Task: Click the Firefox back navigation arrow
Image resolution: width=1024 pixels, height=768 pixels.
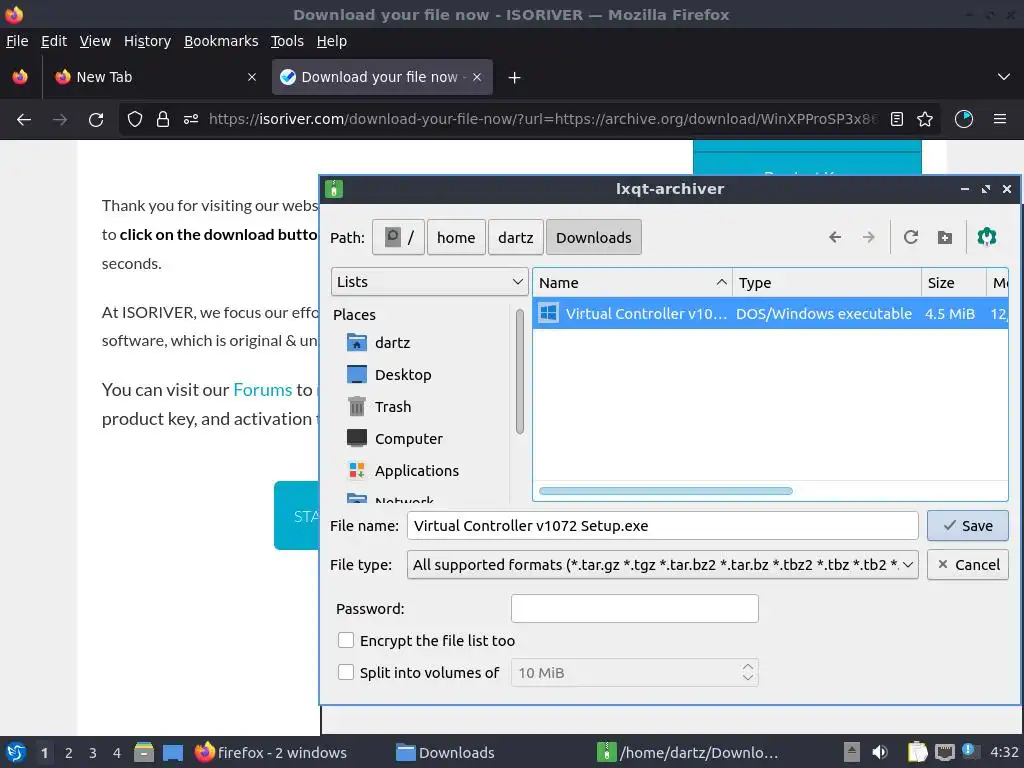Action: click(x=24, y=120)
